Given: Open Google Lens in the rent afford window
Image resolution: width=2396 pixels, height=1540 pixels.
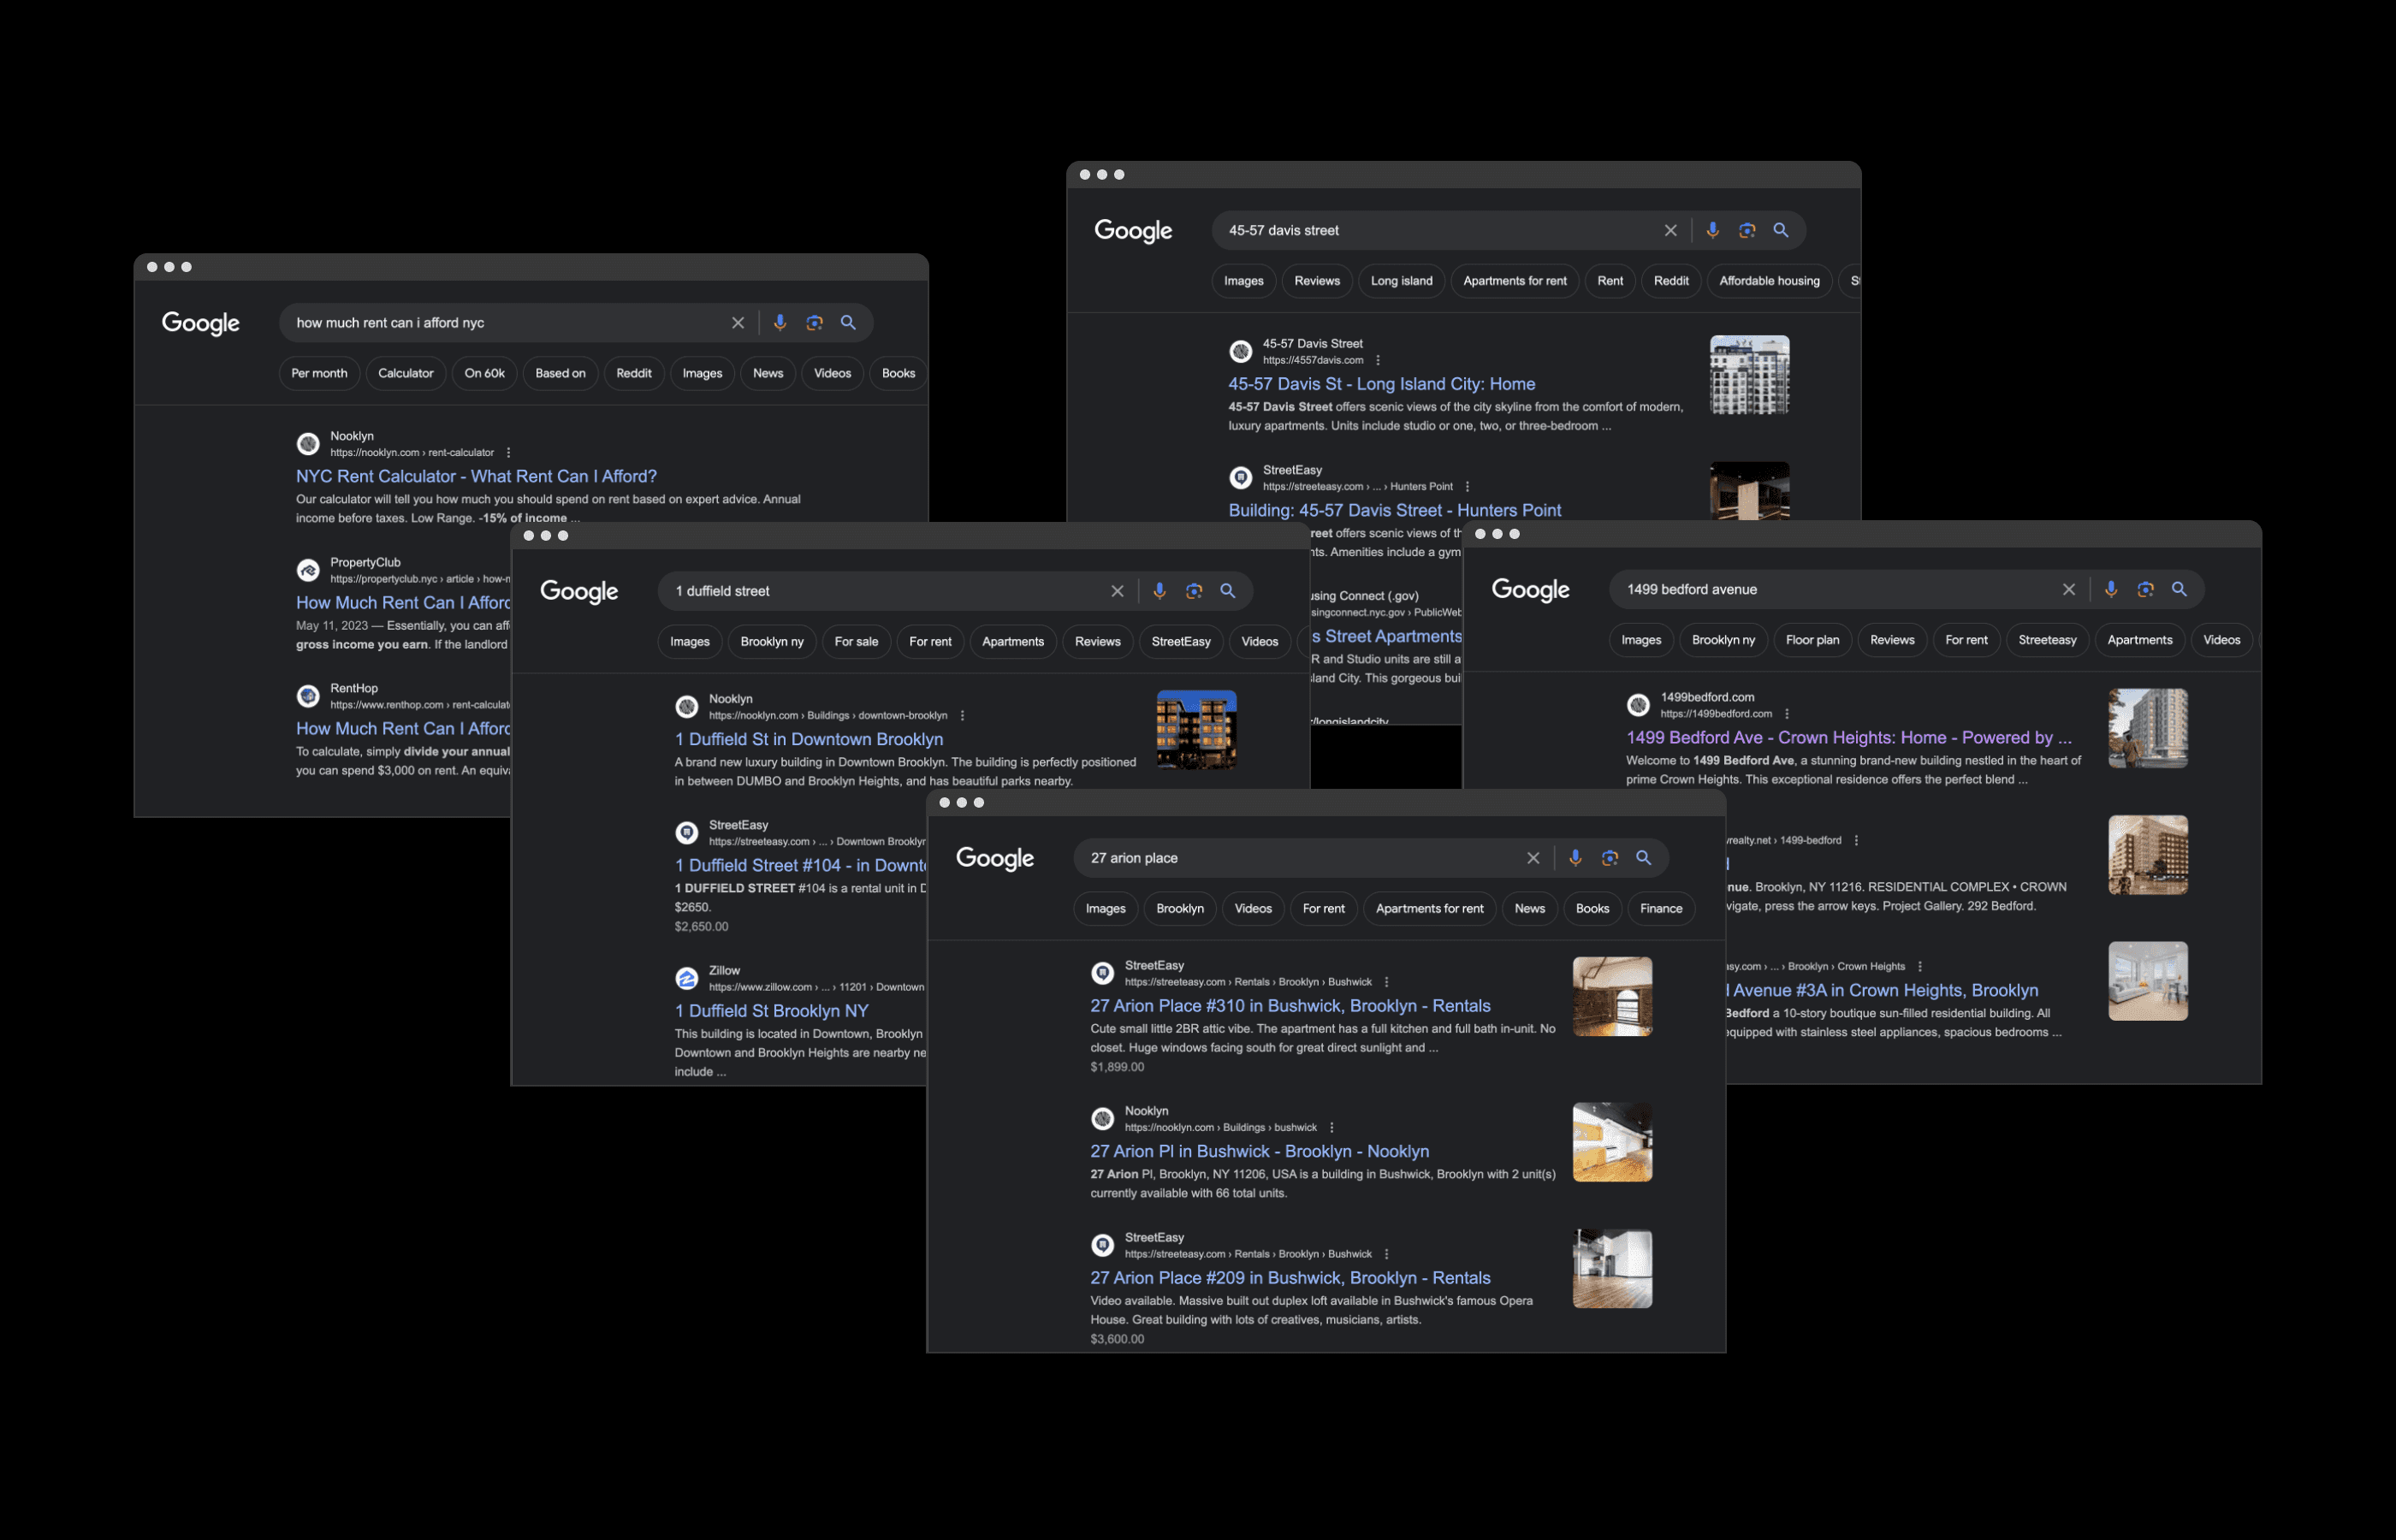Looking at the screenshot, I should tap(814, 322).
